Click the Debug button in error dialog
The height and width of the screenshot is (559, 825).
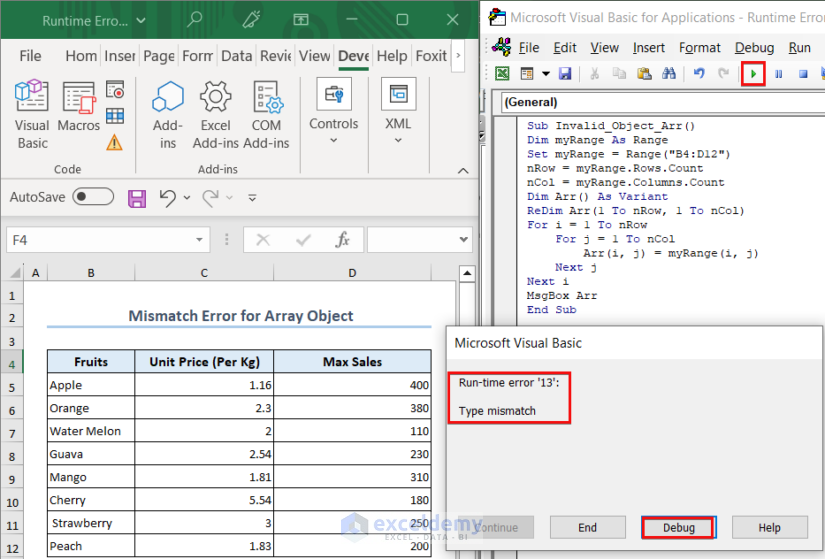tap(679, 527)
